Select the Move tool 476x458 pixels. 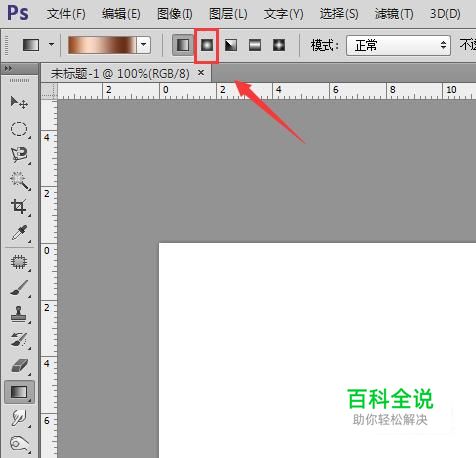tap(19, 102)
